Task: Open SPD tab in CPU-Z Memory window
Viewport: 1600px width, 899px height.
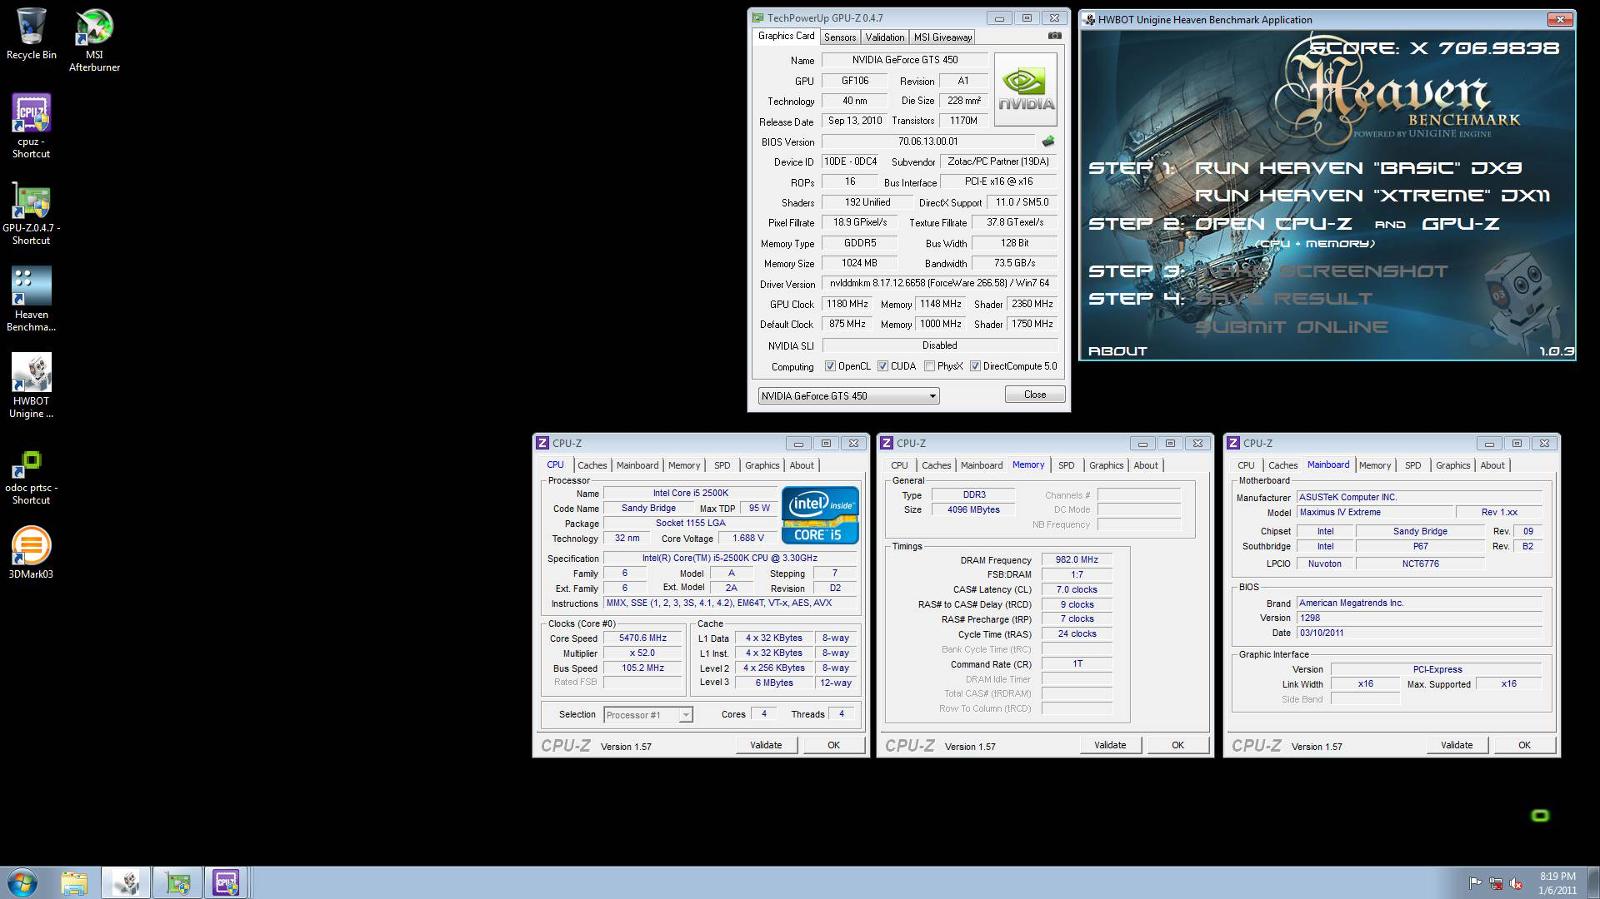Action: 1066,465
